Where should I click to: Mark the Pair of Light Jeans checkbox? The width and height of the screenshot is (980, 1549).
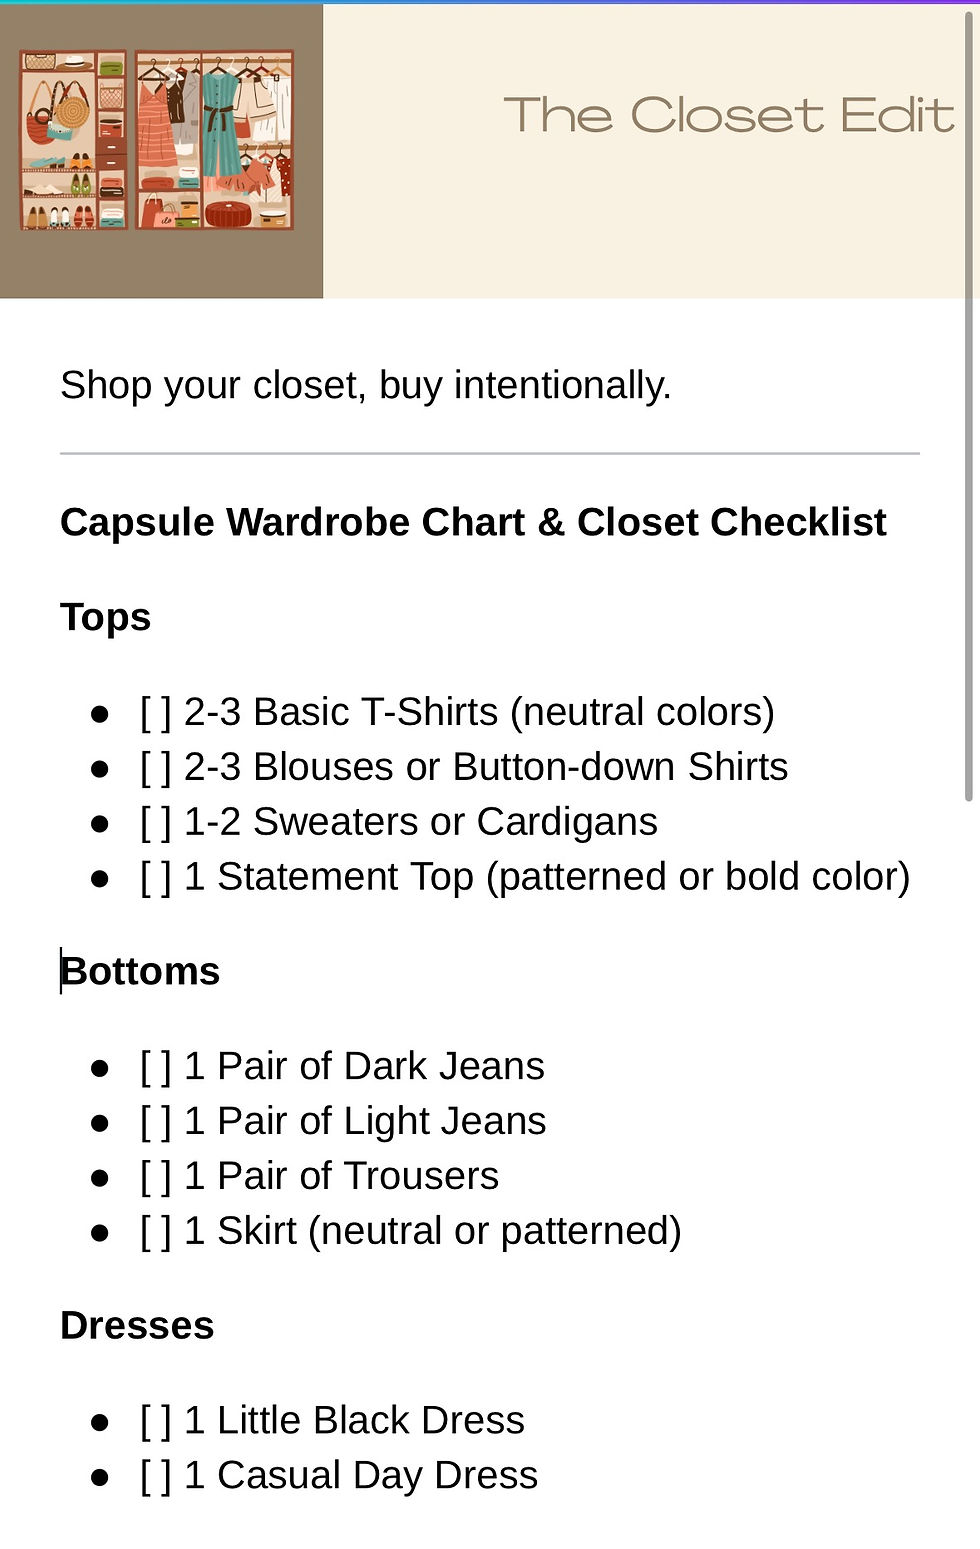coord(156,1122)
